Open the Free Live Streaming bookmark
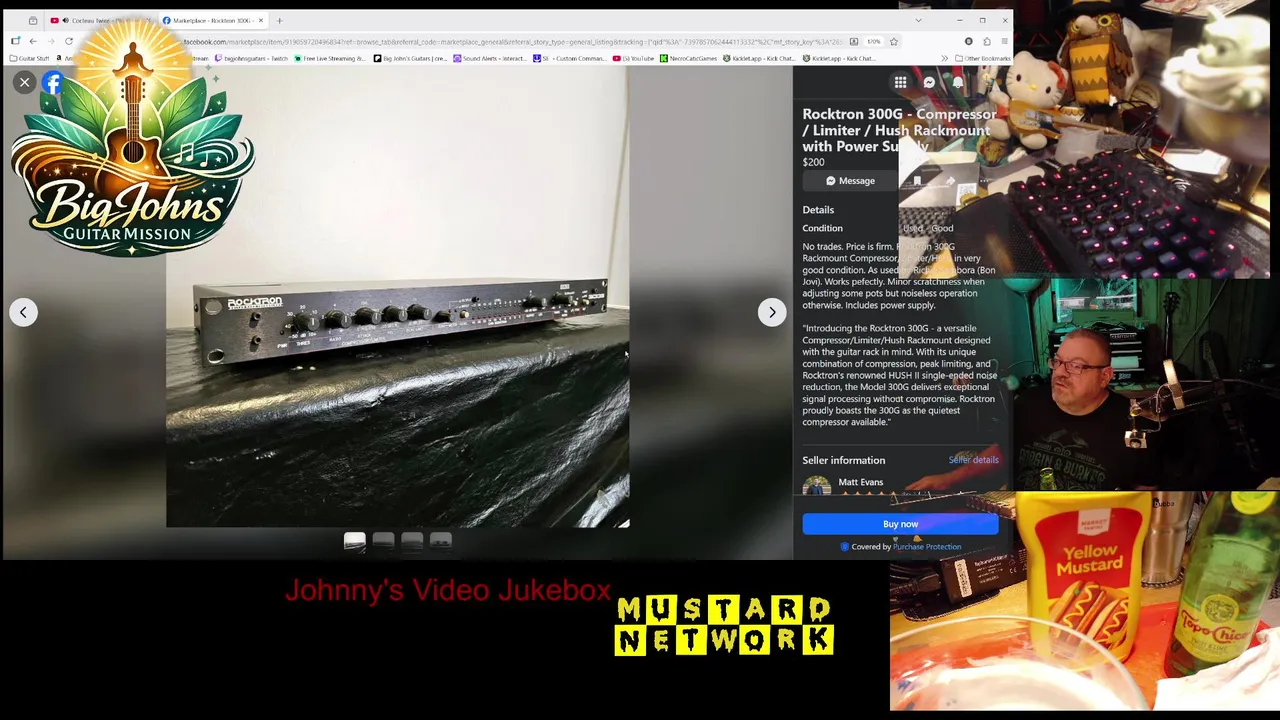The width and height of the screenshot is (1280, 720). 330,59
